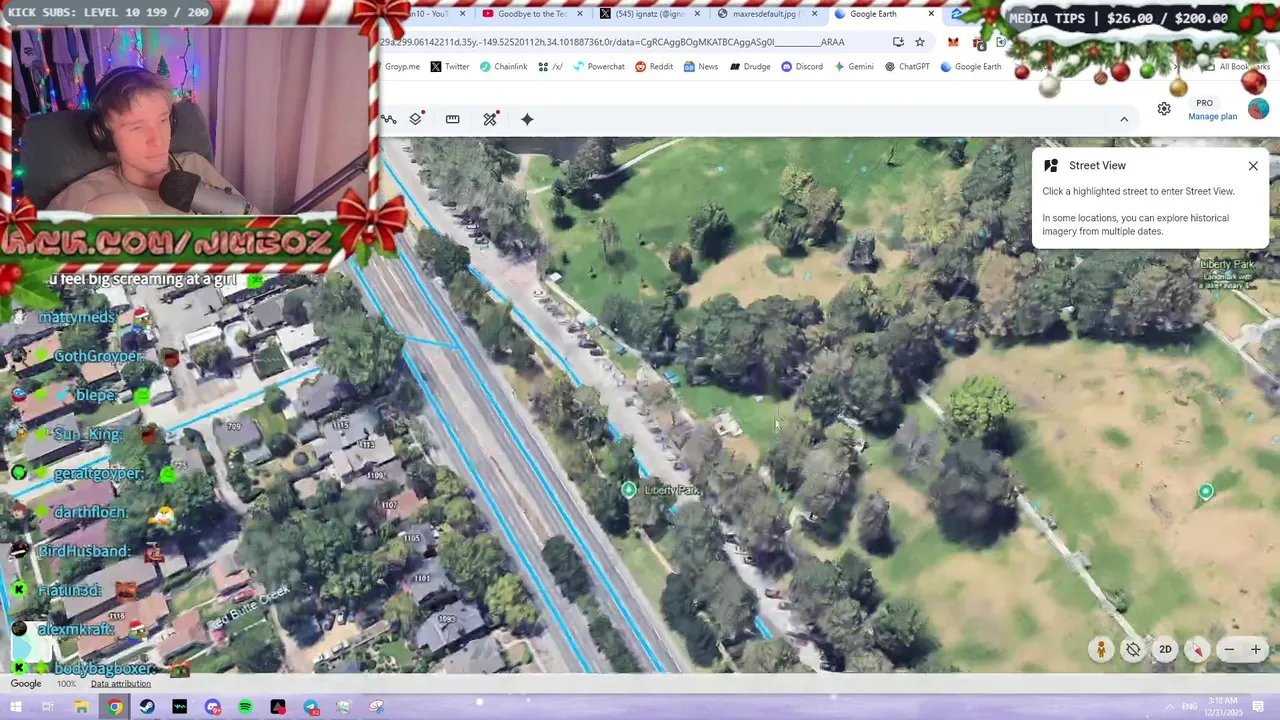
Task: Open File Explorer from the taskbar
Action: point(82,707)
